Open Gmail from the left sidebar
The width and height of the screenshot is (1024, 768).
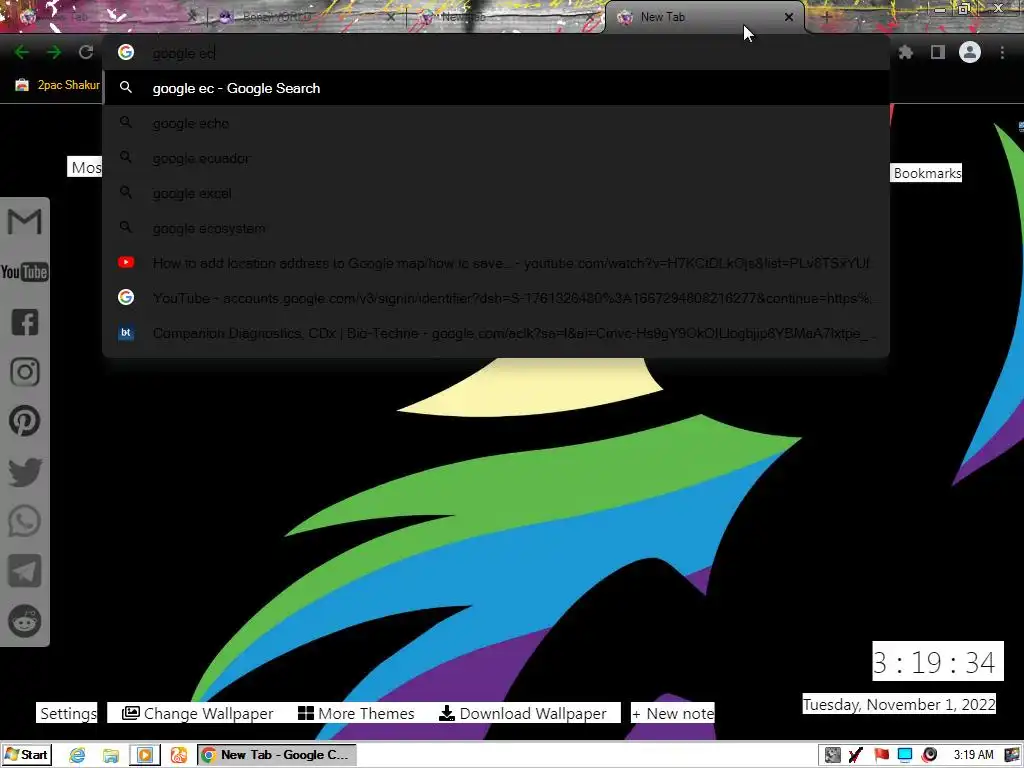tap(24, 222)
